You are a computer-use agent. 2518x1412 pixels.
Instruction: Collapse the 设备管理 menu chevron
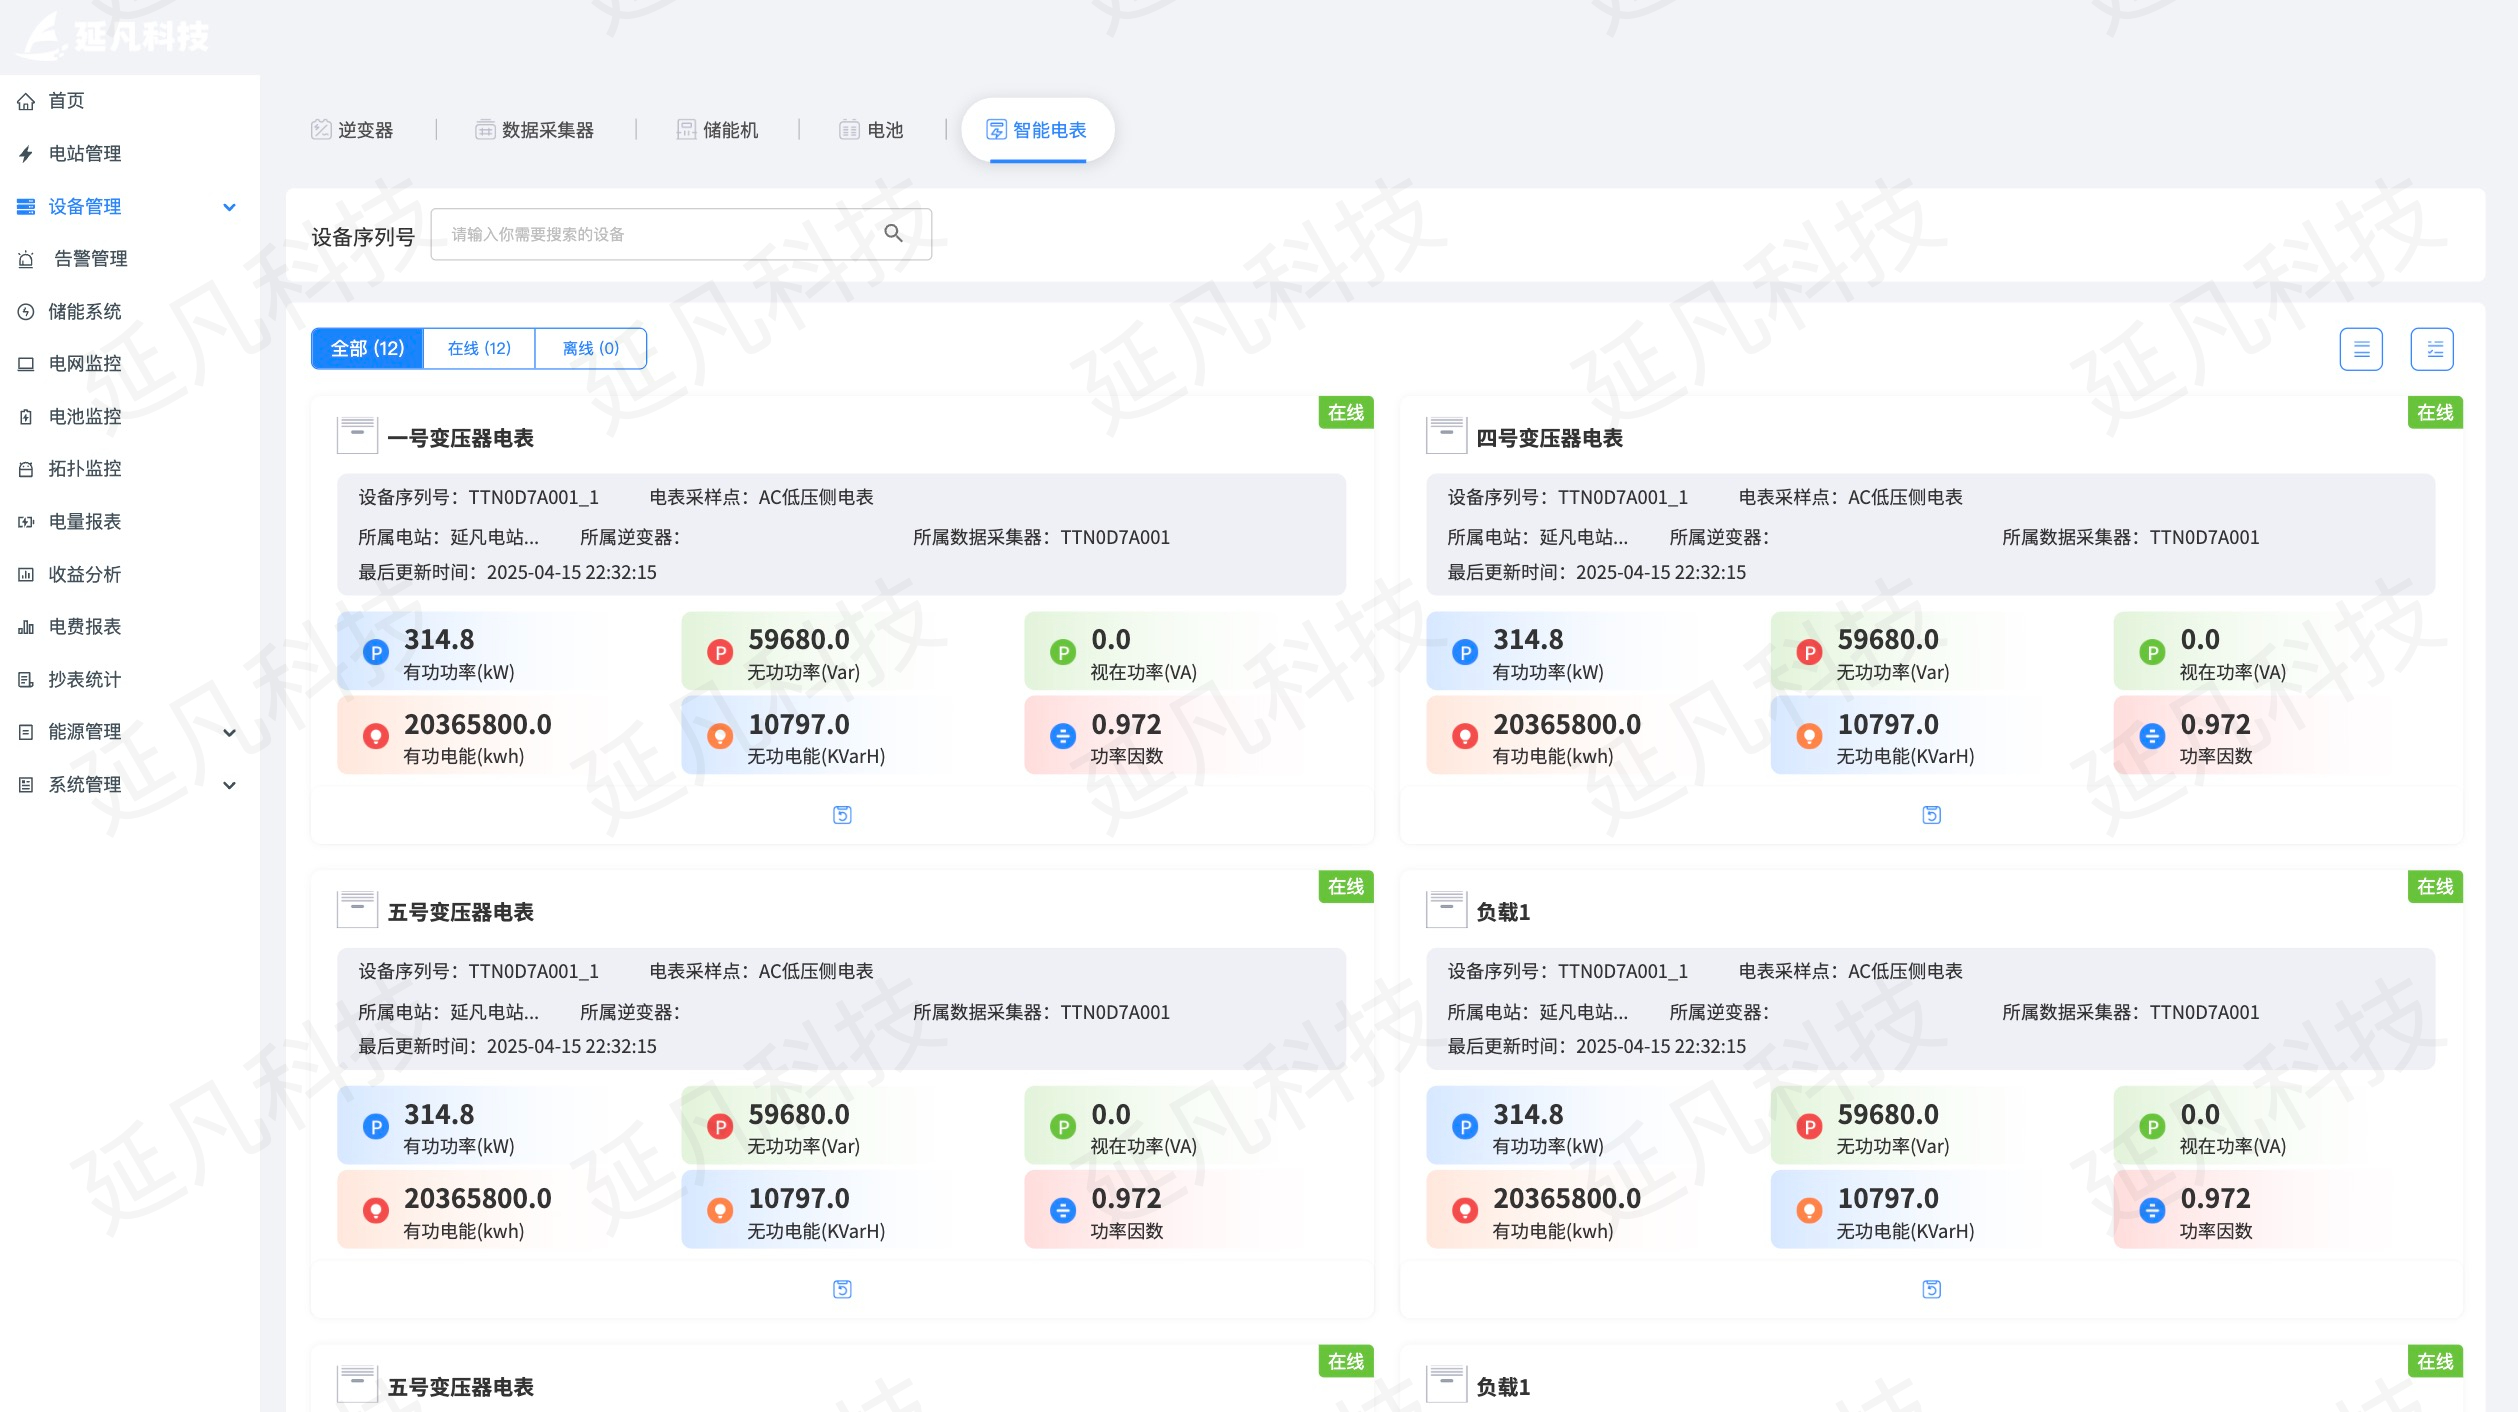click(229, 207)
